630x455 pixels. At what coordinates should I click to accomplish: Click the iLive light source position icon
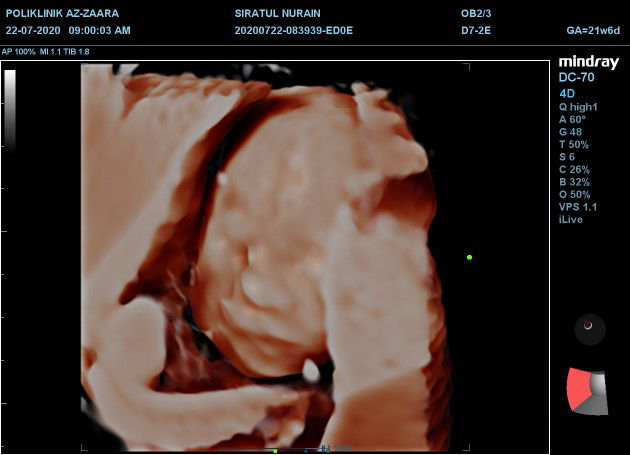(x=589, y=329)
